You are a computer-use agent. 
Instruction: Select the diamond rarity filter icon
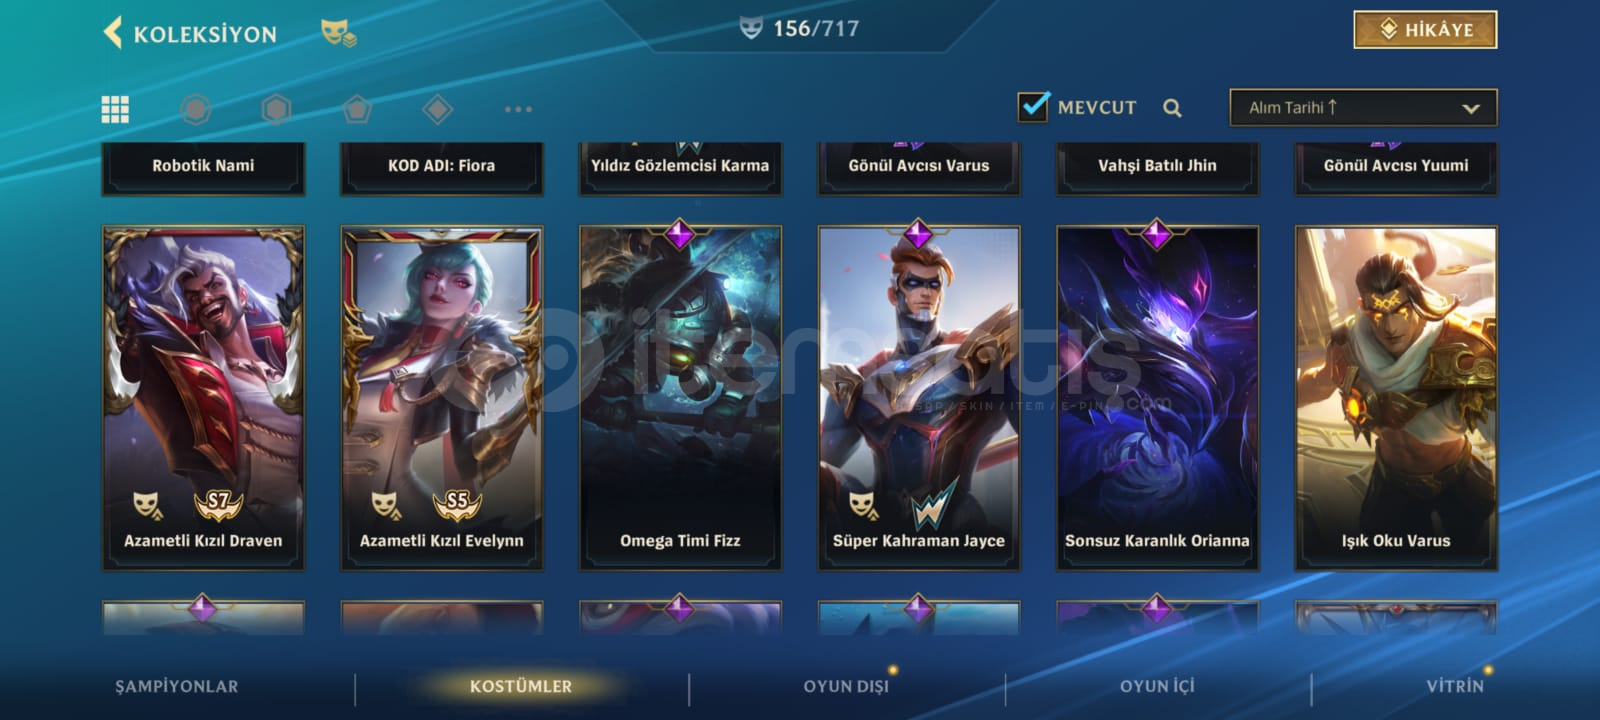coord(437,109)
